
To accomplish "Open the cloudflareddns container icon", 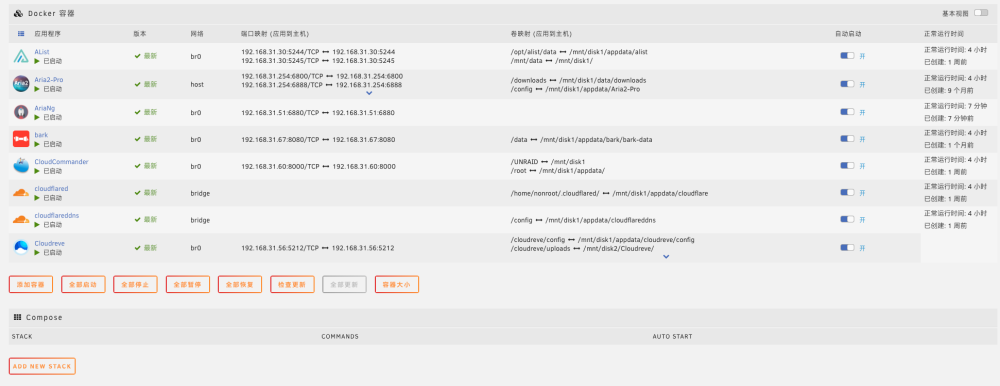I will point(21,219).
